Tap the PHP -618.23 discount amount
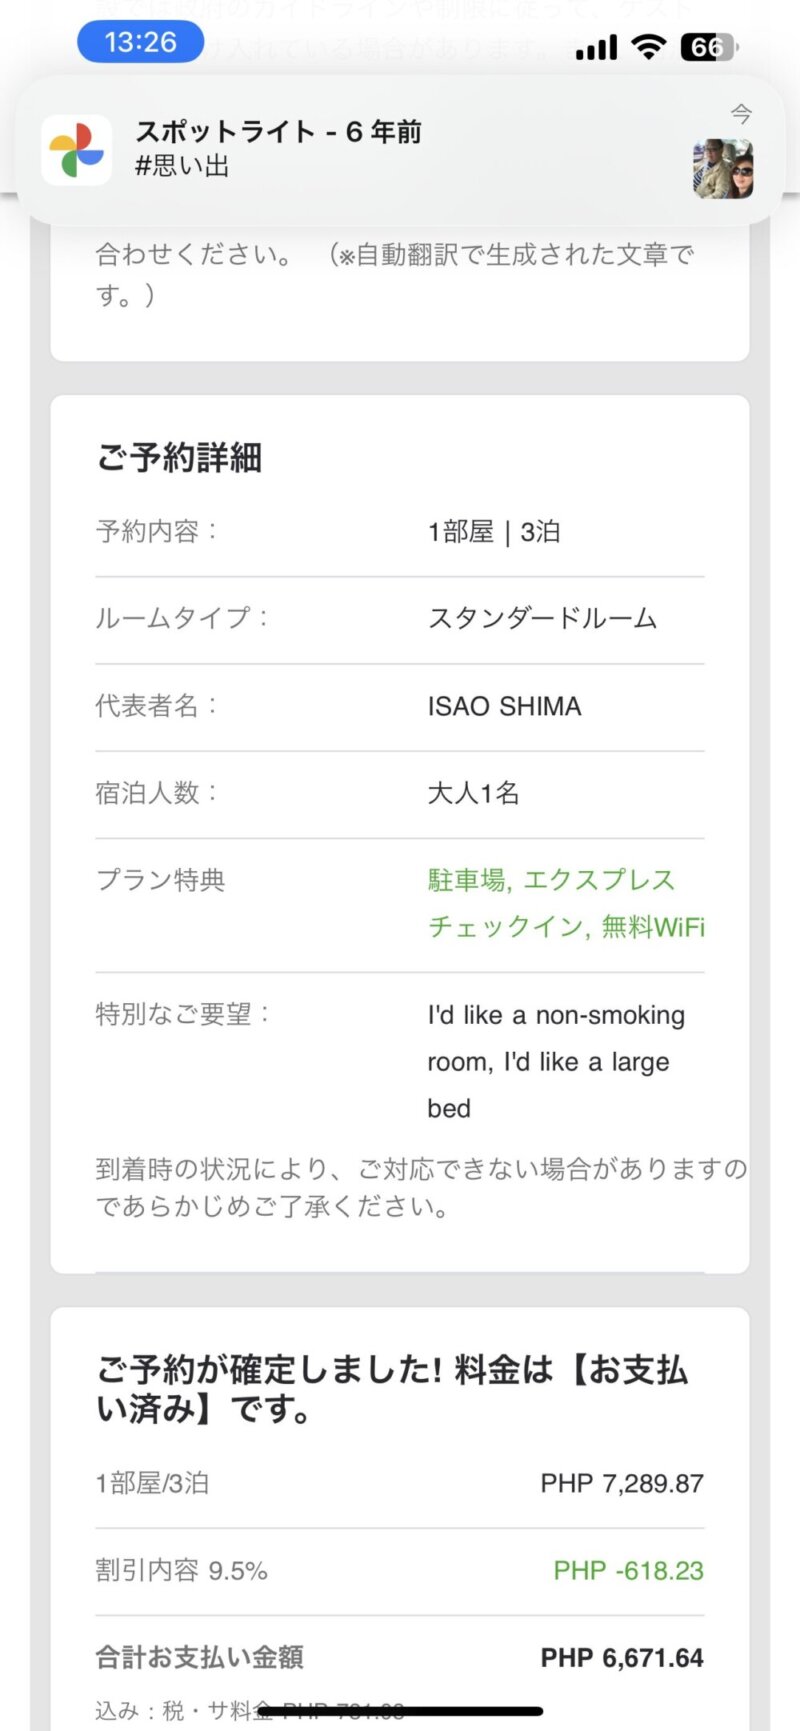The image size is (800, 1731). tap(628, 1570)
